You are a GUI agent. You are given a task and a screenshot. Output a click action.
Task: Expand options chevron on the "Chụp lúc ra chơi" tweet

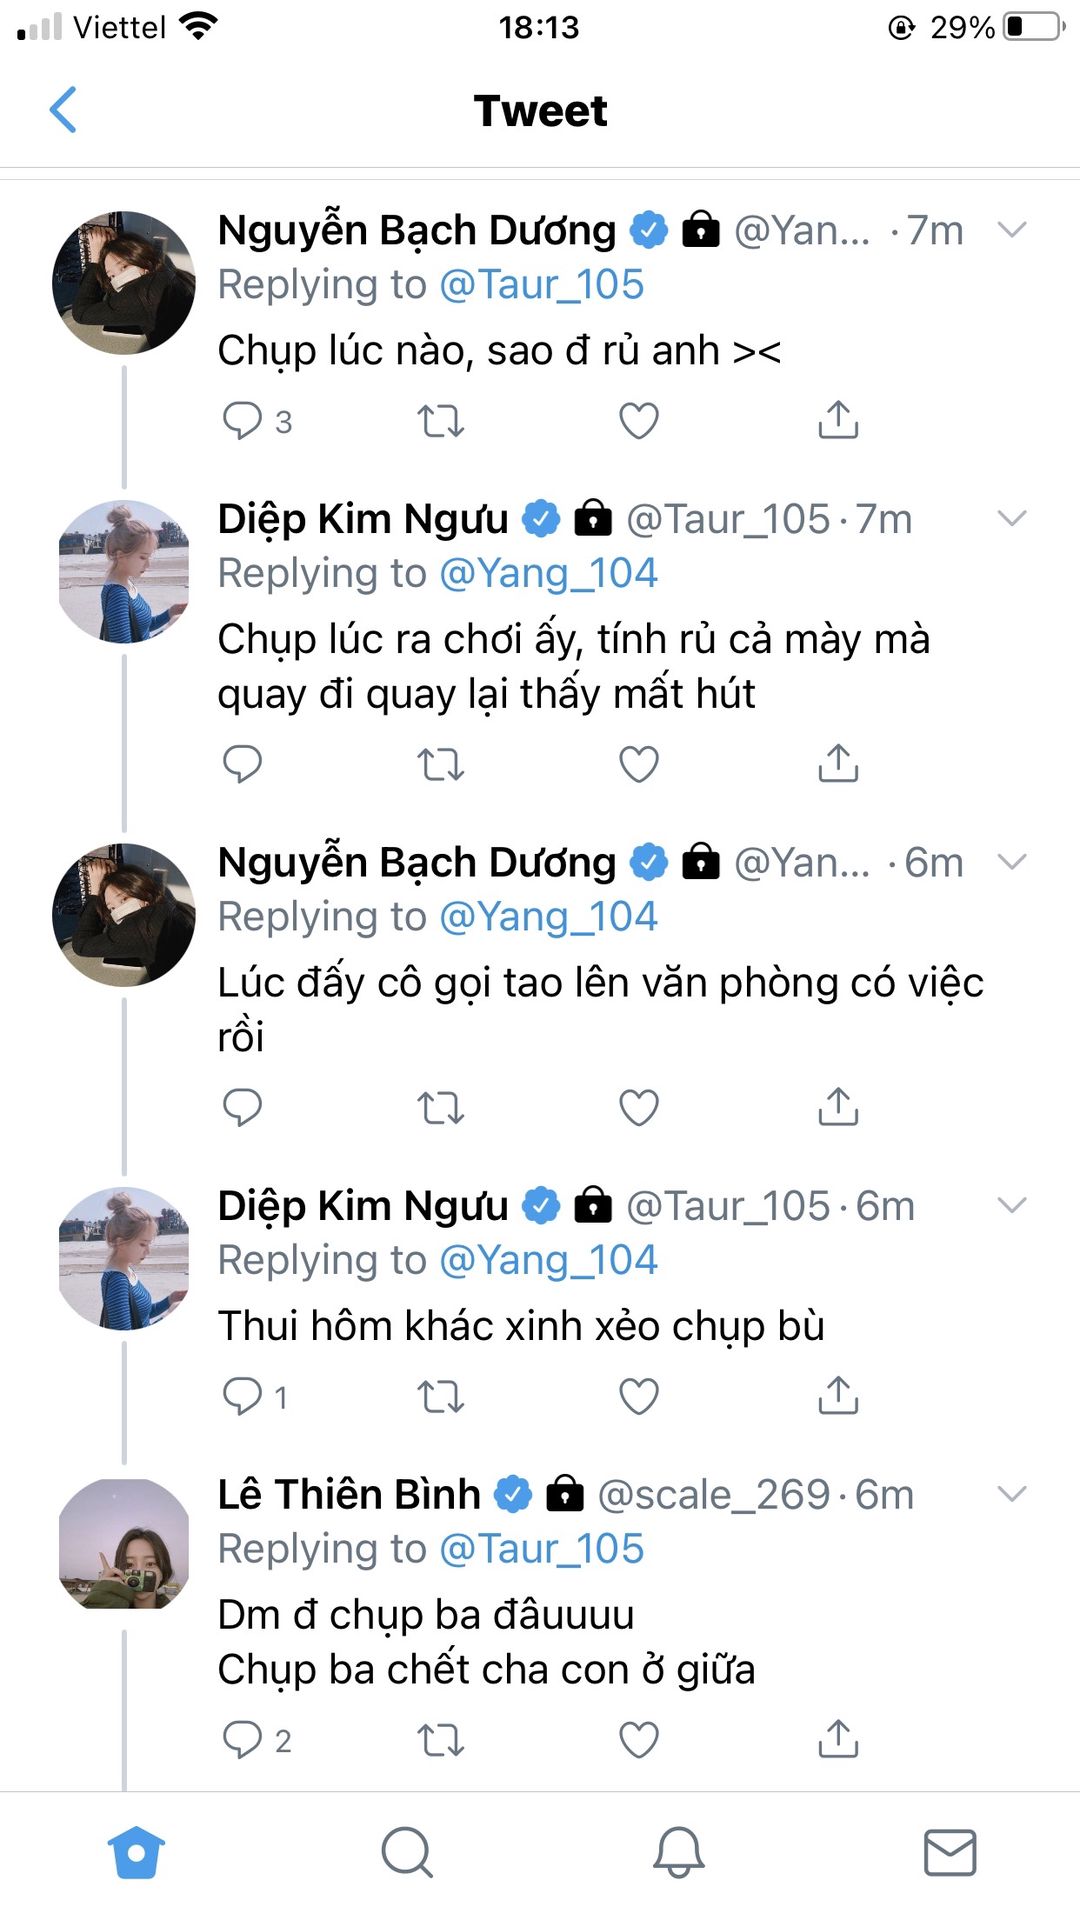1012,518
